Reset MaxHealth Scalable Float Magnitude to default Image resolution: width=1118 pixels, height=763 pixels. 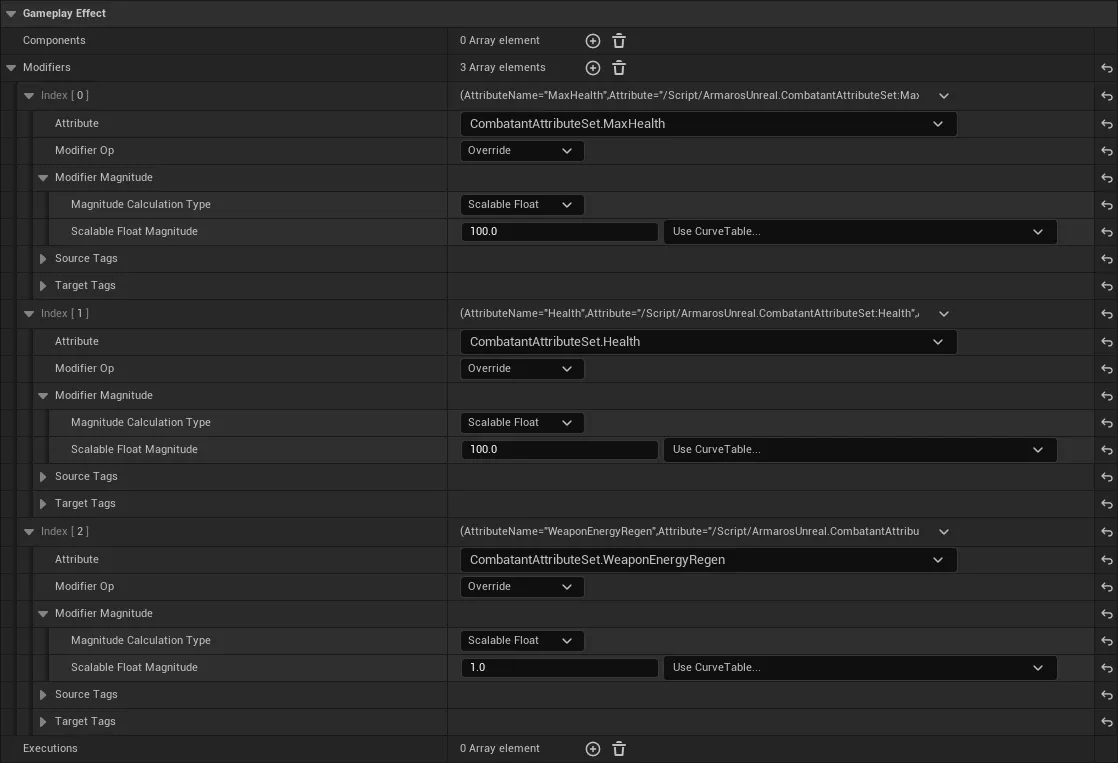pos(1108,231)
